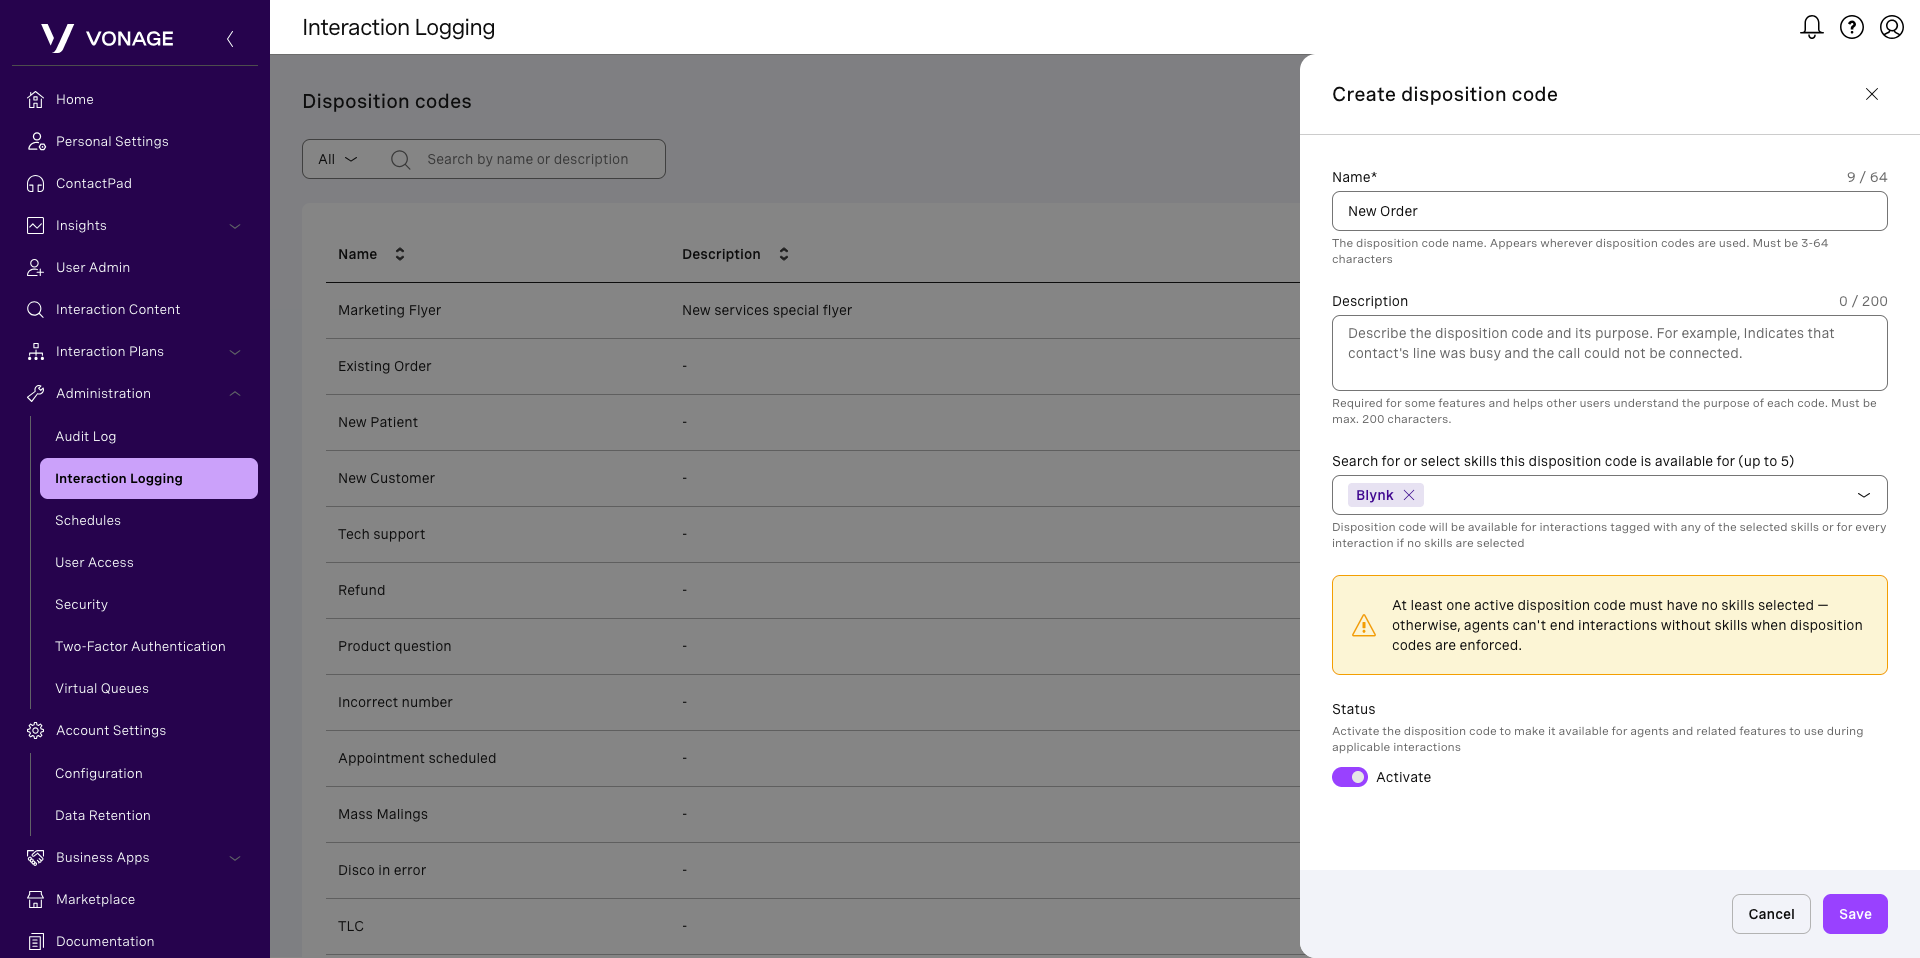Screen dimensions: 1920x958
Task: Click the notifications bell icon
Action: (1811, 27)
